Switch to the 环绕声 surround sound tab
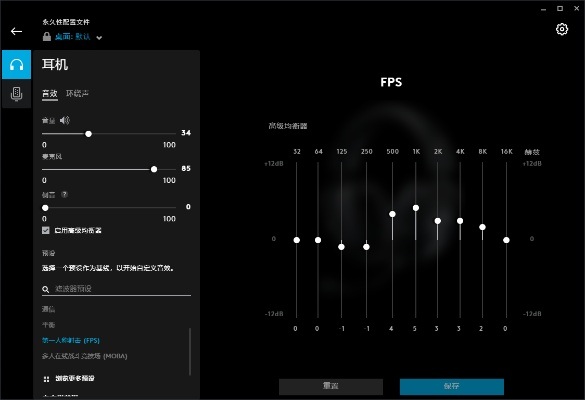585x400 pixels. coord(77,93)
